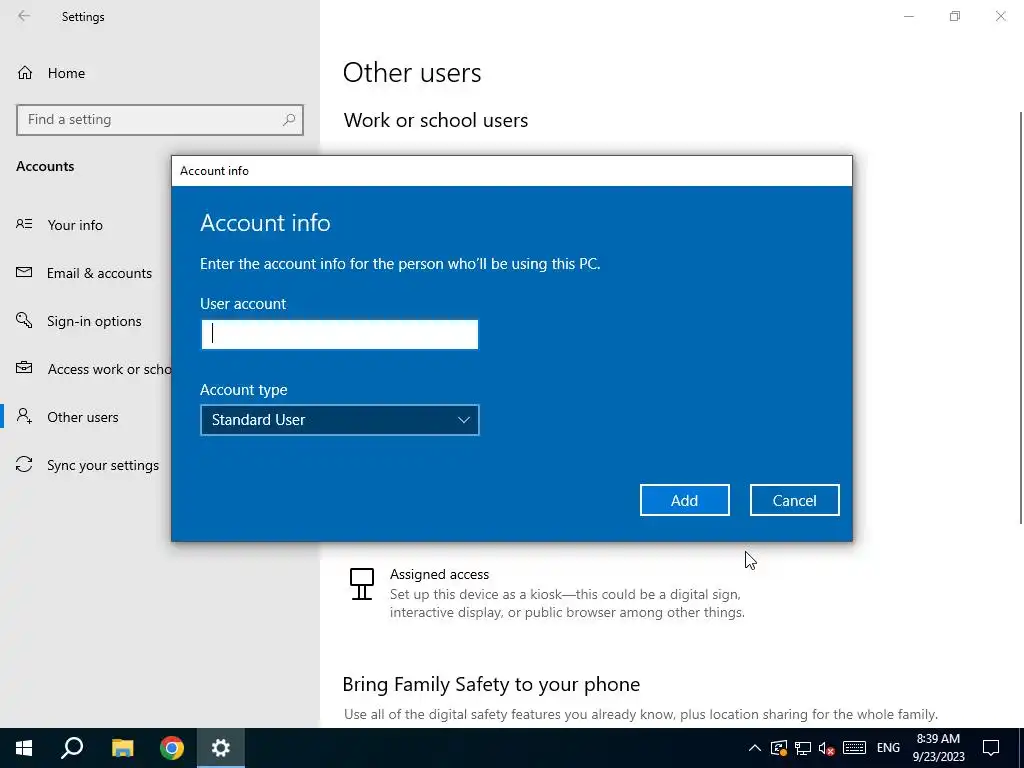Click into the User account text field
This screenshot has width=1024, height=768.
(x=340, y=334)
